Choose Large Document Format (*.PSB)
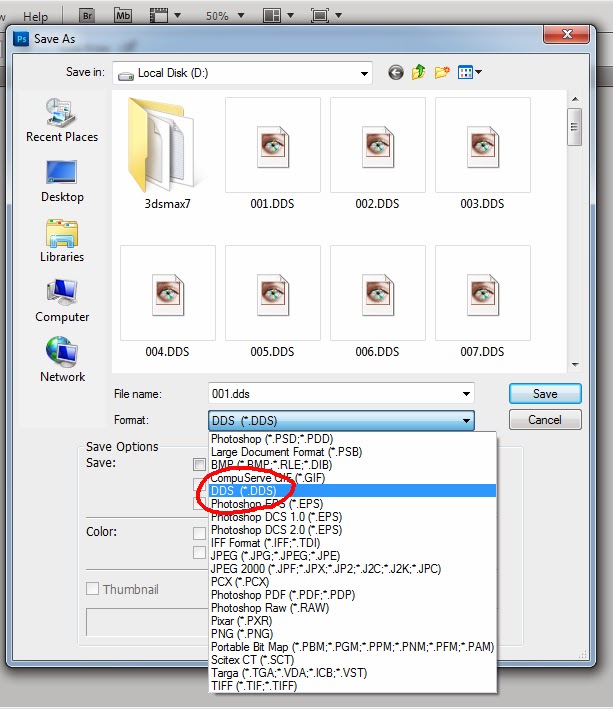The image size is (613, 709). 352,452
